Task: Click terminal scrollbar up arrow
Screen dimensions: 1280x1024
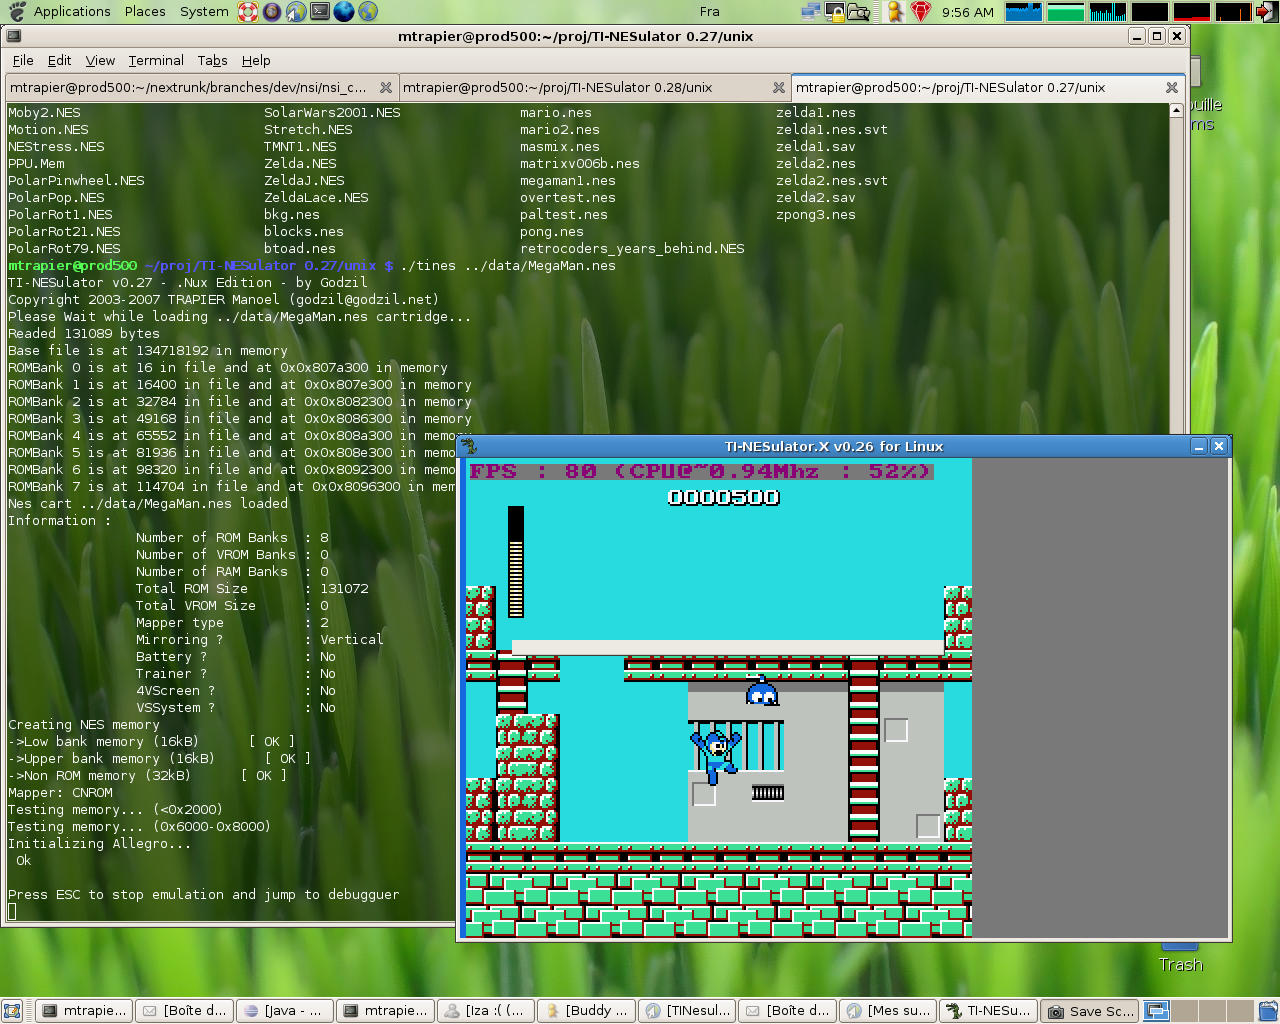Action: coord(1177,110)
